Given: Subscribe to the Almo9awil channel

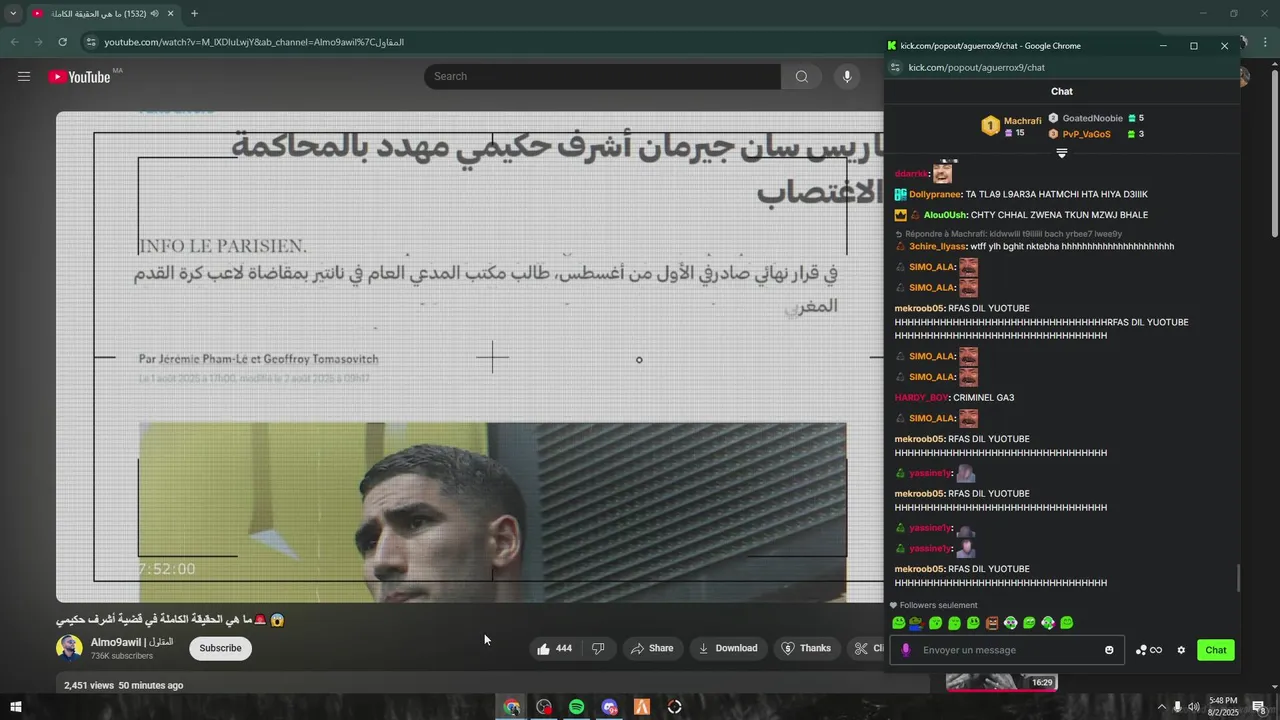Looking at the screenshot, I should click(x=220, y=648).
